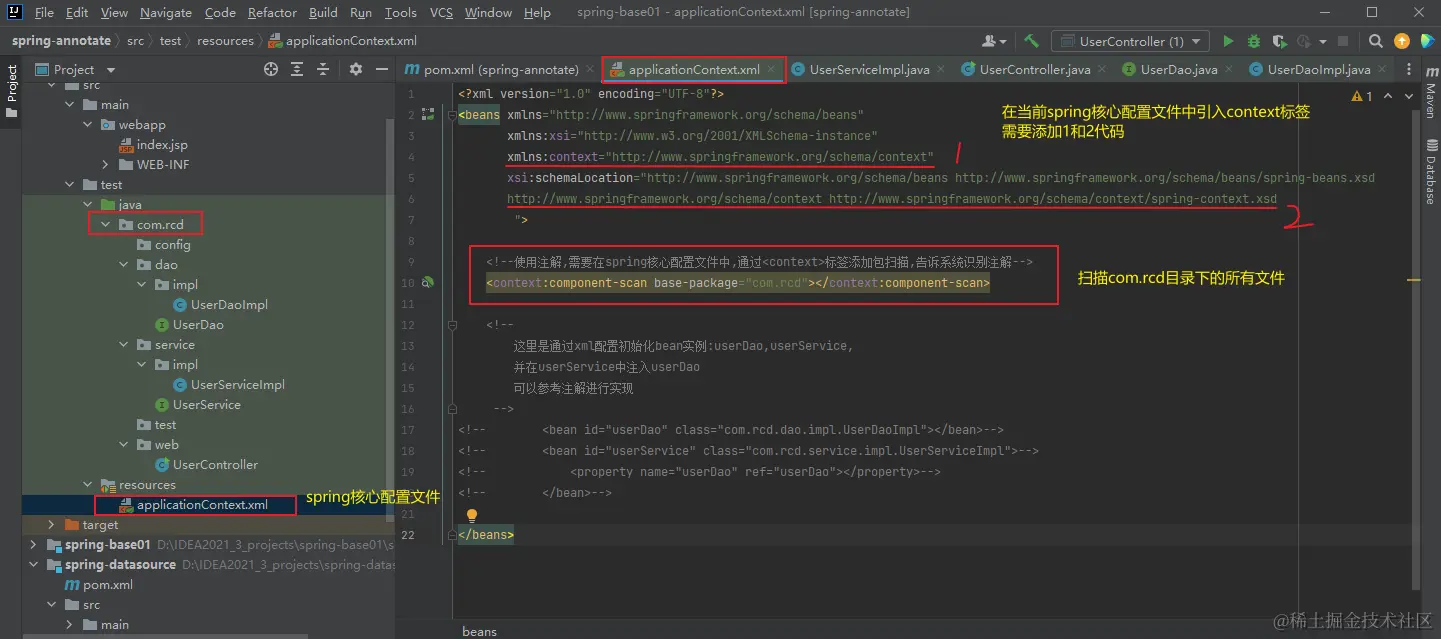
Task: Collapse the com.rcd package node
Action: point(107,225)
